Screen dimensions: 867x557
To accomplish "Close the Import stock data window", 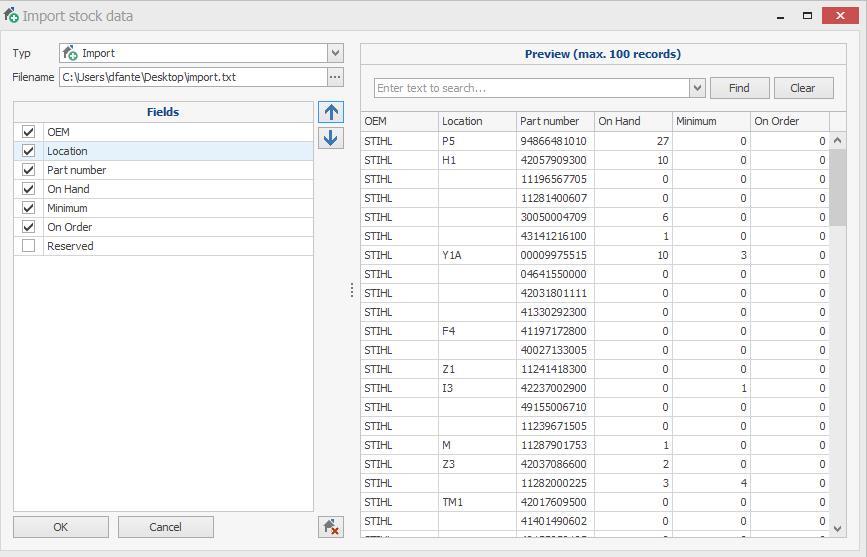I will click(x=840, y=15).
